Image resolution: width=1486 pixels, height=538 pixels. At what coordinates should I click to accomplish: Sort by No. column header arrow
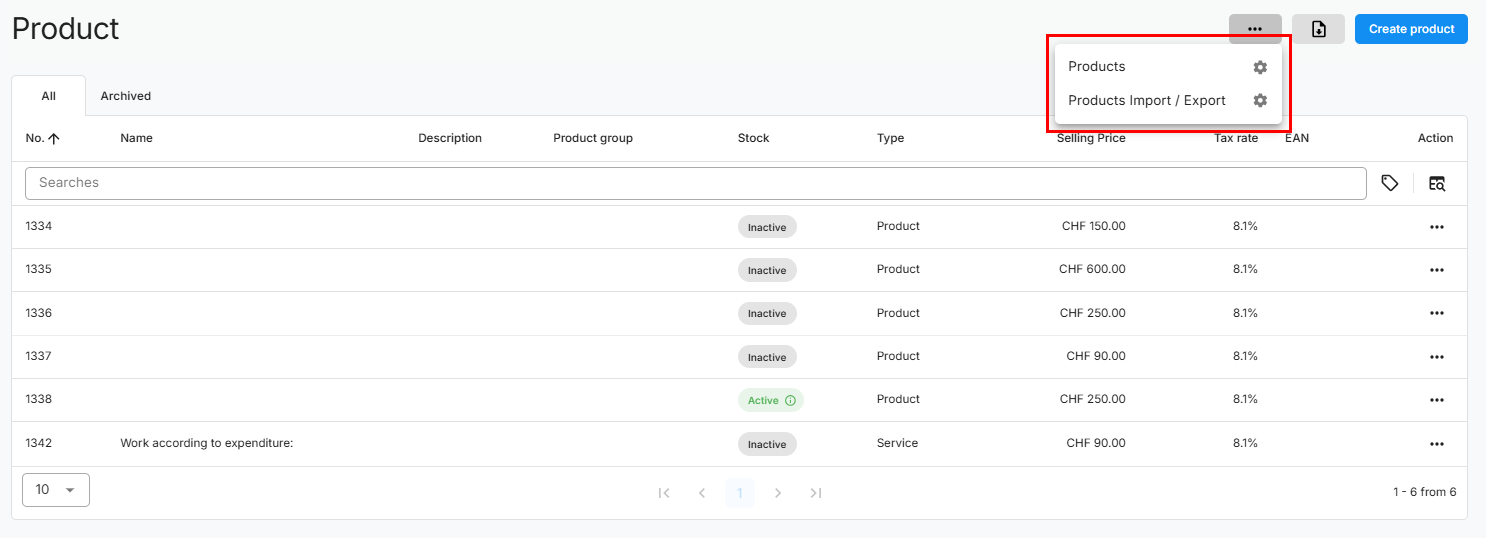point(54,139)
